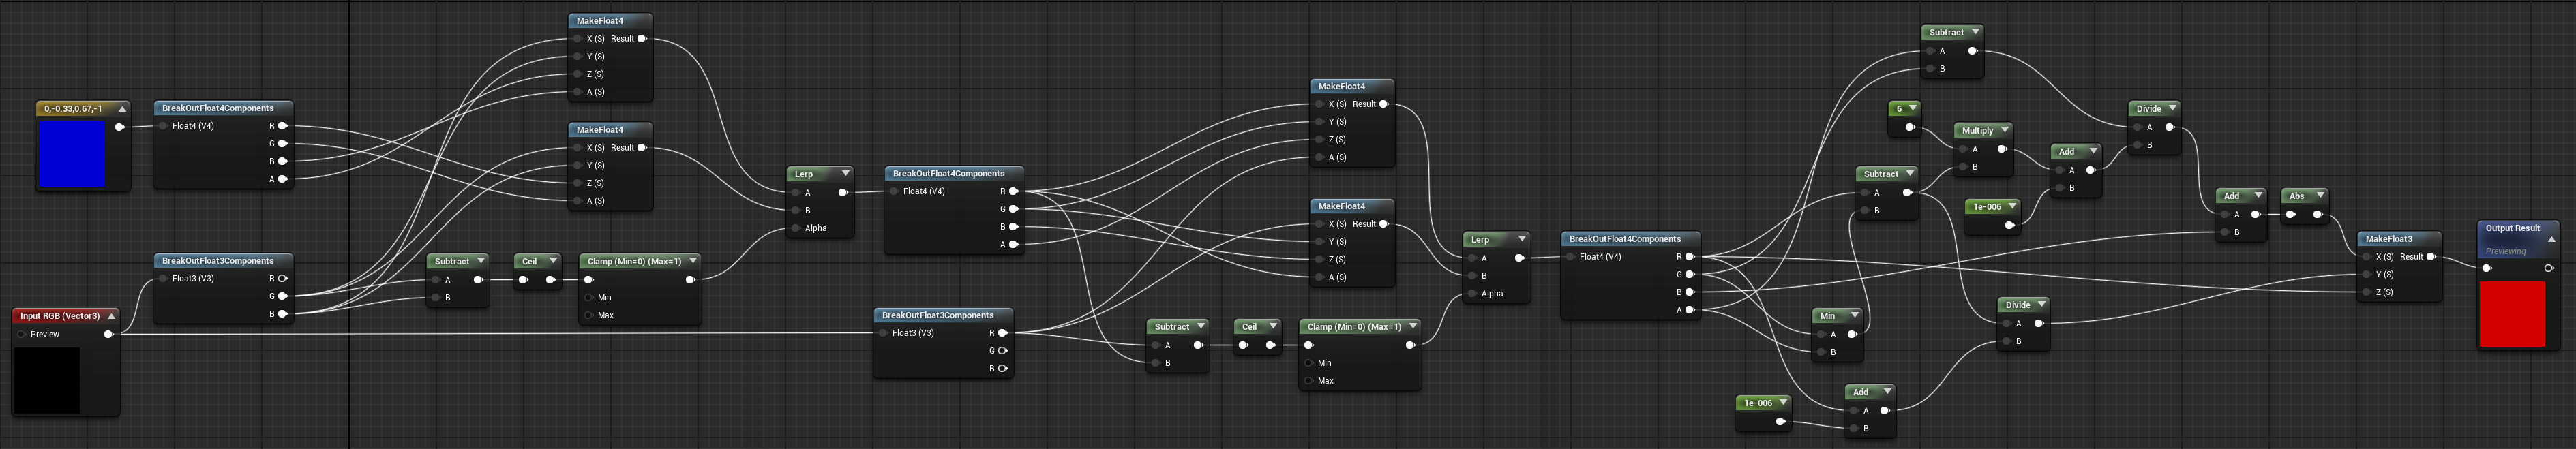Screen dimensions: 2576x449
Task: Click the output pin of 0,-0.33,0.67,-1 constant node
Action: tap(120, 127)
